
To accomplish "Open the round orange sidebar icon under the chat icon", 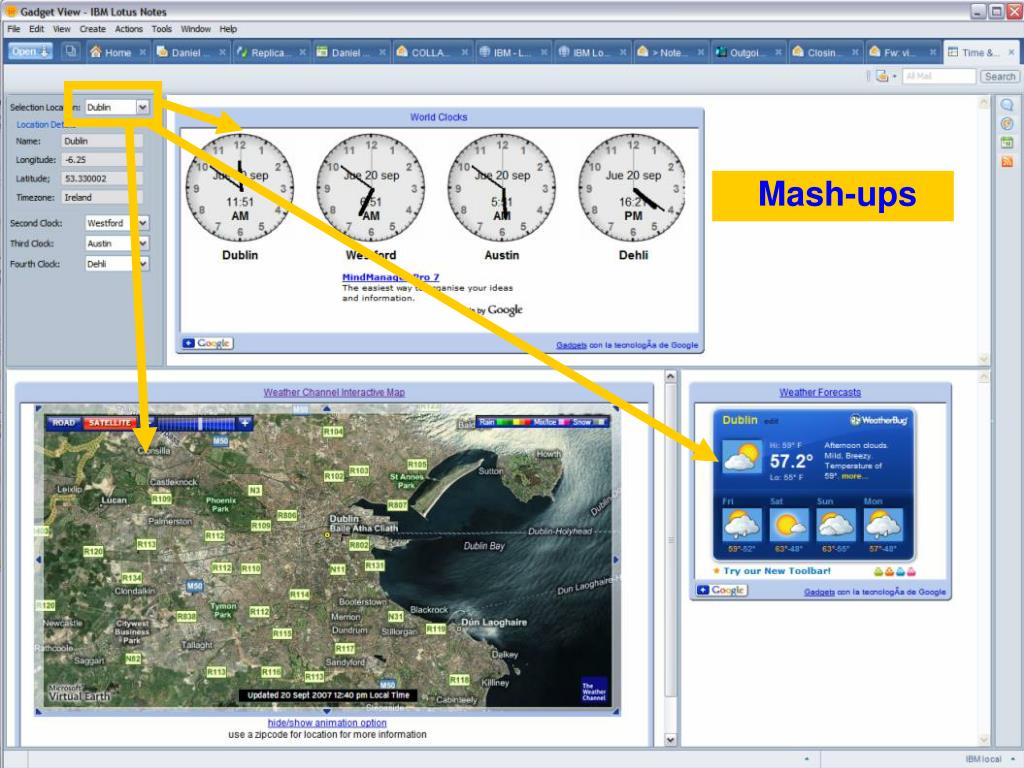I will (1007, 123).
